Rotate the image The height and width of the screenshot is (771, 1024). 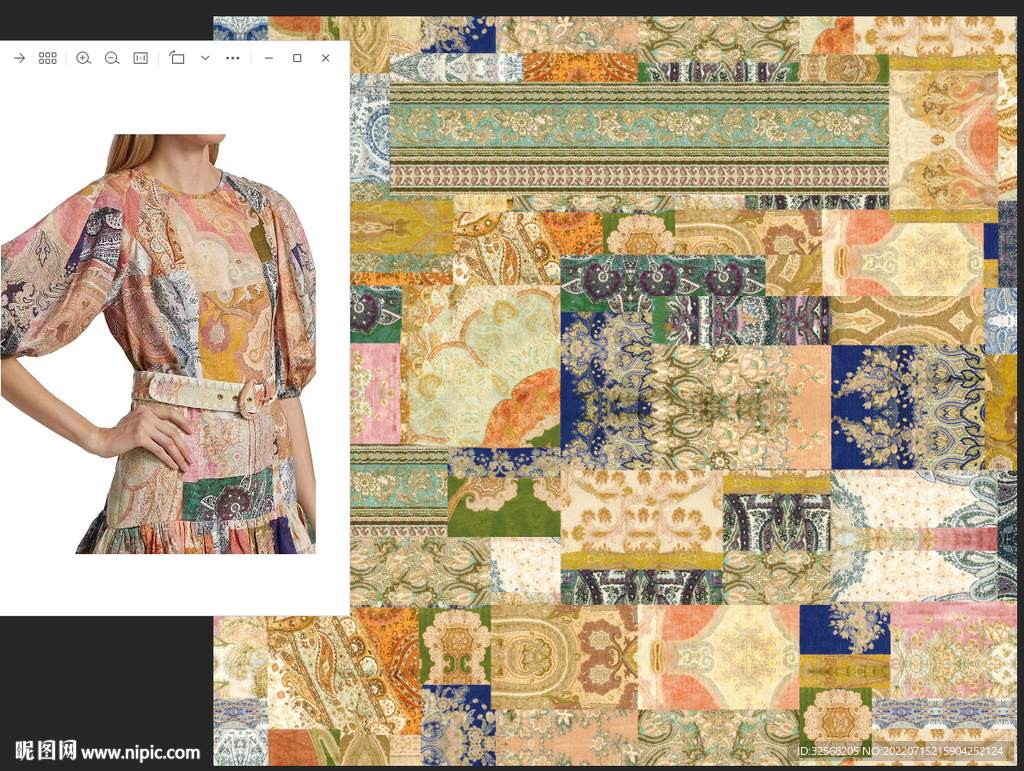point(177,58)
